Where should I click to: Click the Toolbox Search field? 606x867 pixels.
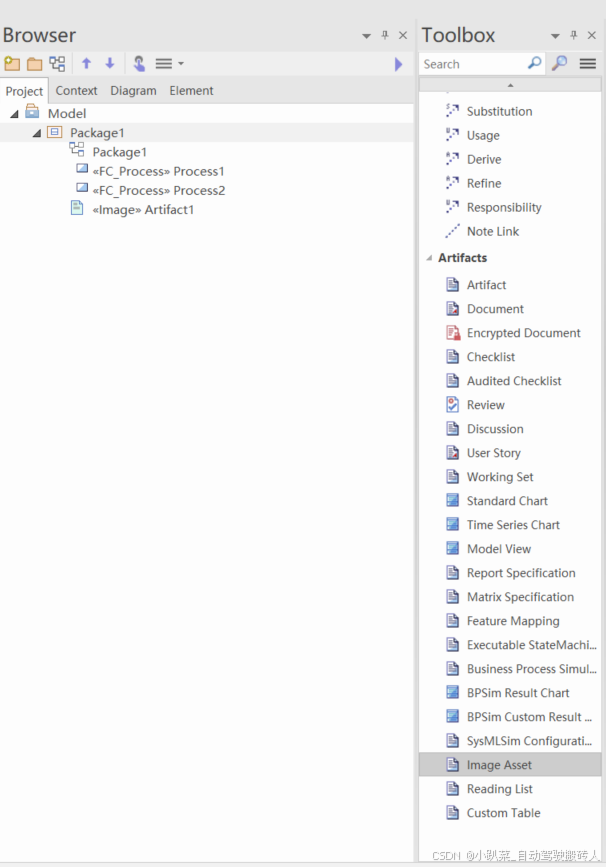(x=473, y=64)
